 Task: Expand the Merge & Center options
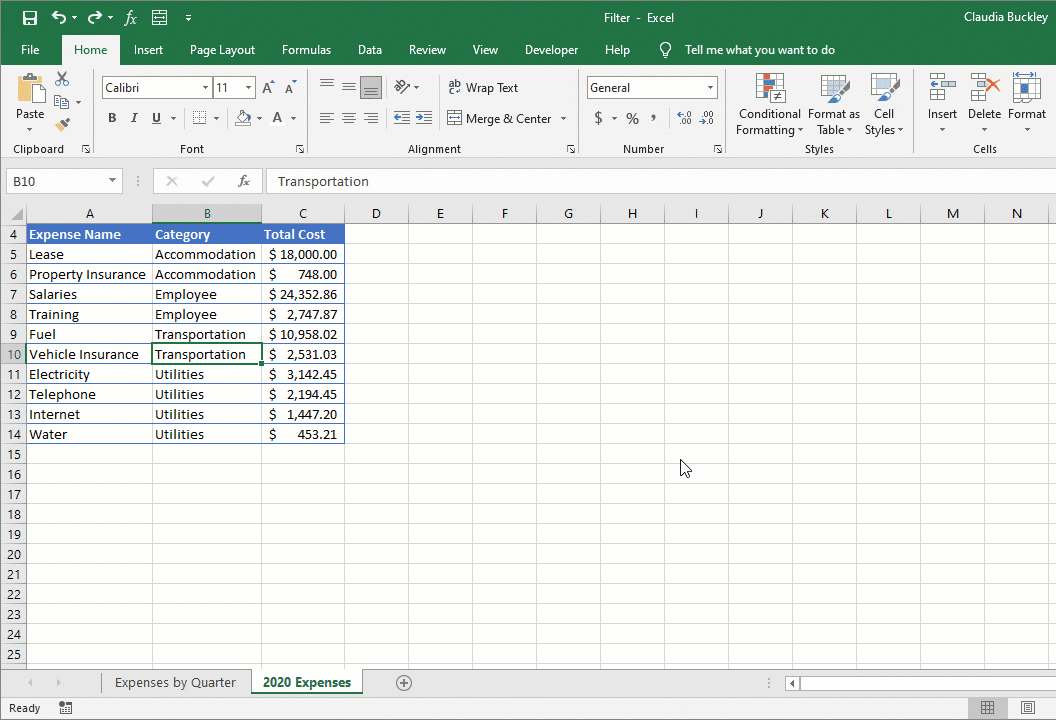(x=564, y=117)
